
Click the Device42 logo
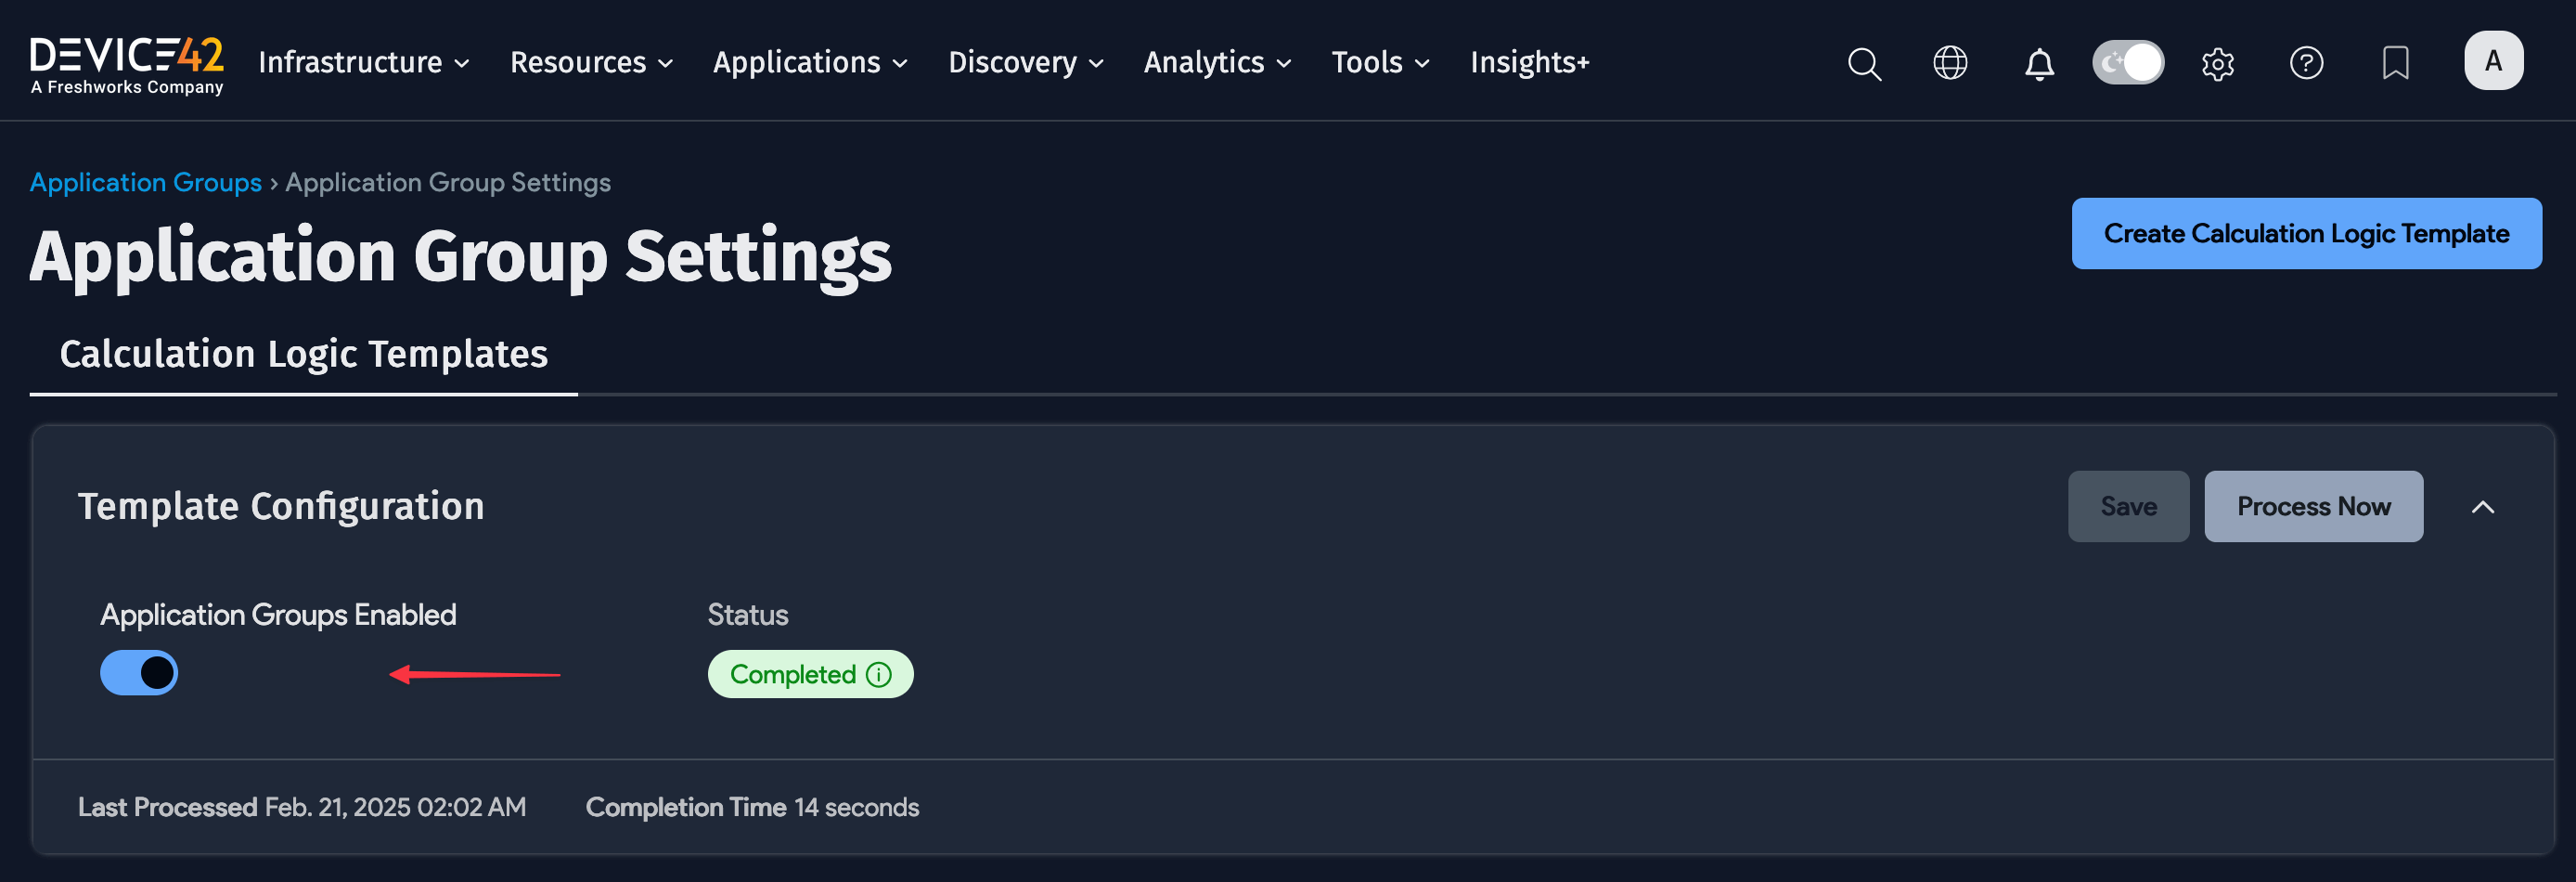pos(126,62)
